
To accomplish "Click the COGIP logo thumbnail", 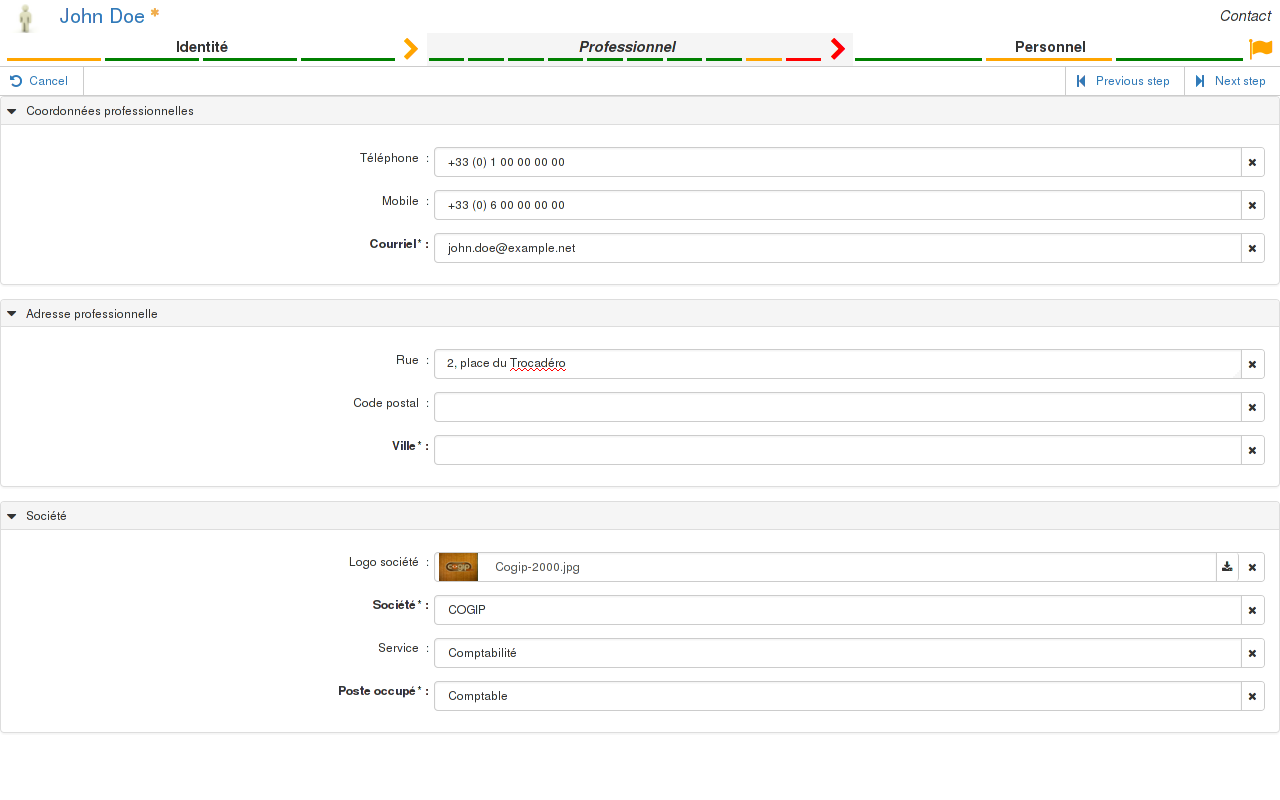I will point(457,566).
